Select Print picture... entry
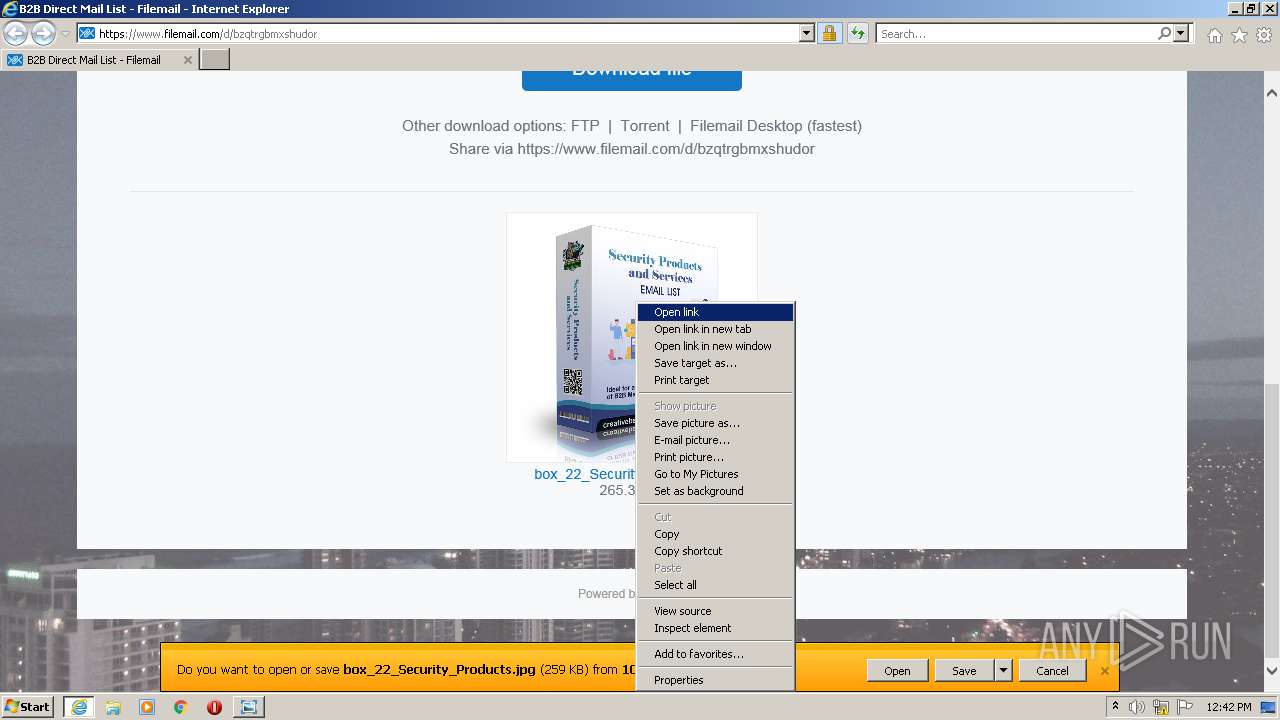This screenshot has height=720, width=1280. pos(716,457)
